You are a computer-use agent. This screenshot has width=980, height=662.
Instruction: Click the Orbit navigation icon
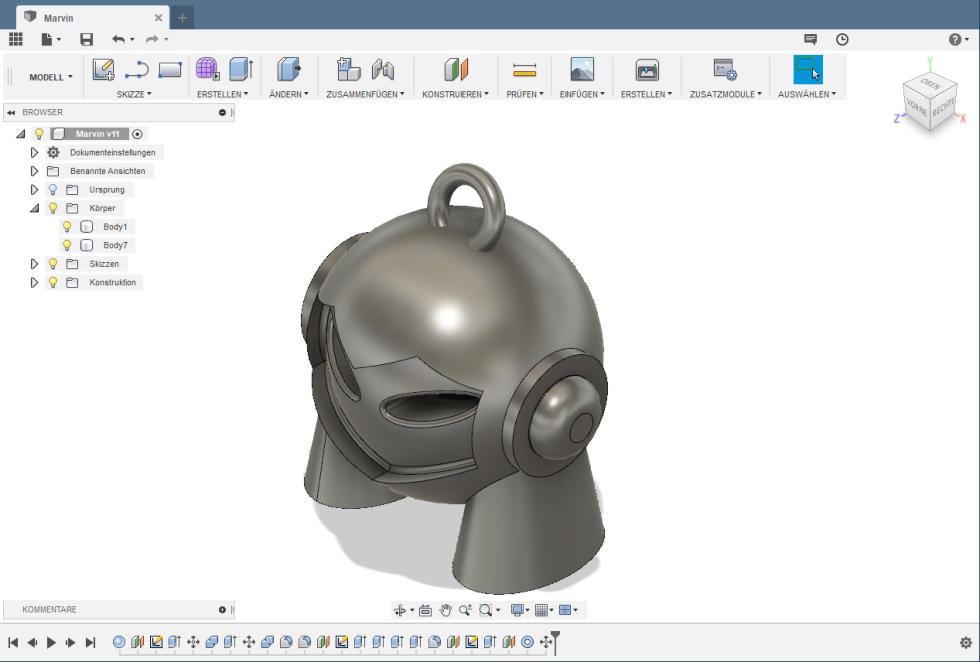tap(399, 610)
